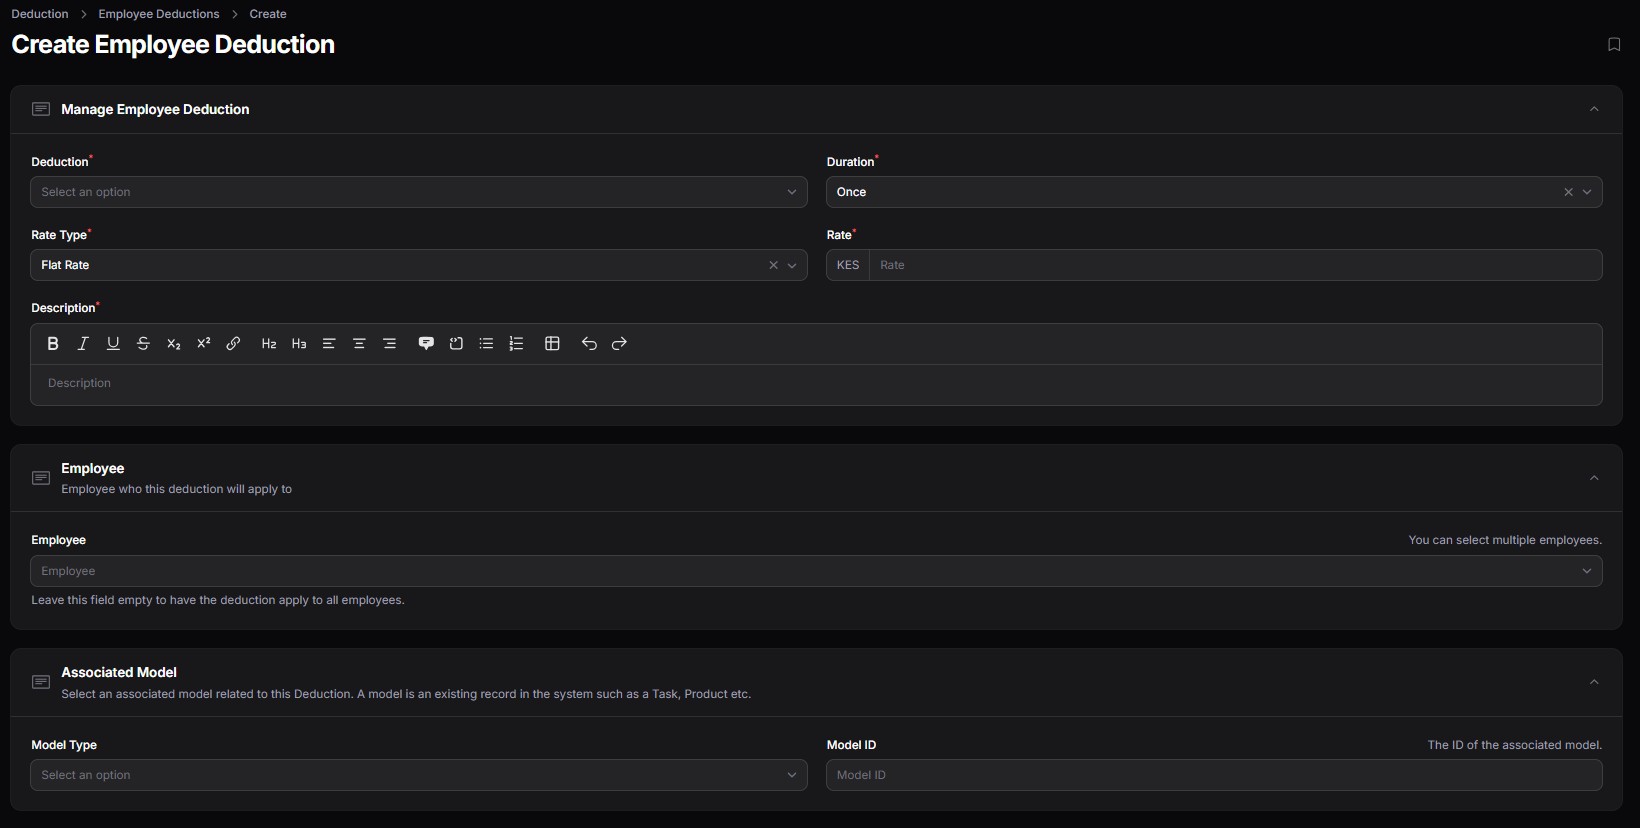This screenshot has width=1640, height=828.
Task: Click the Rate input field
Action: tap(1235, 265)
